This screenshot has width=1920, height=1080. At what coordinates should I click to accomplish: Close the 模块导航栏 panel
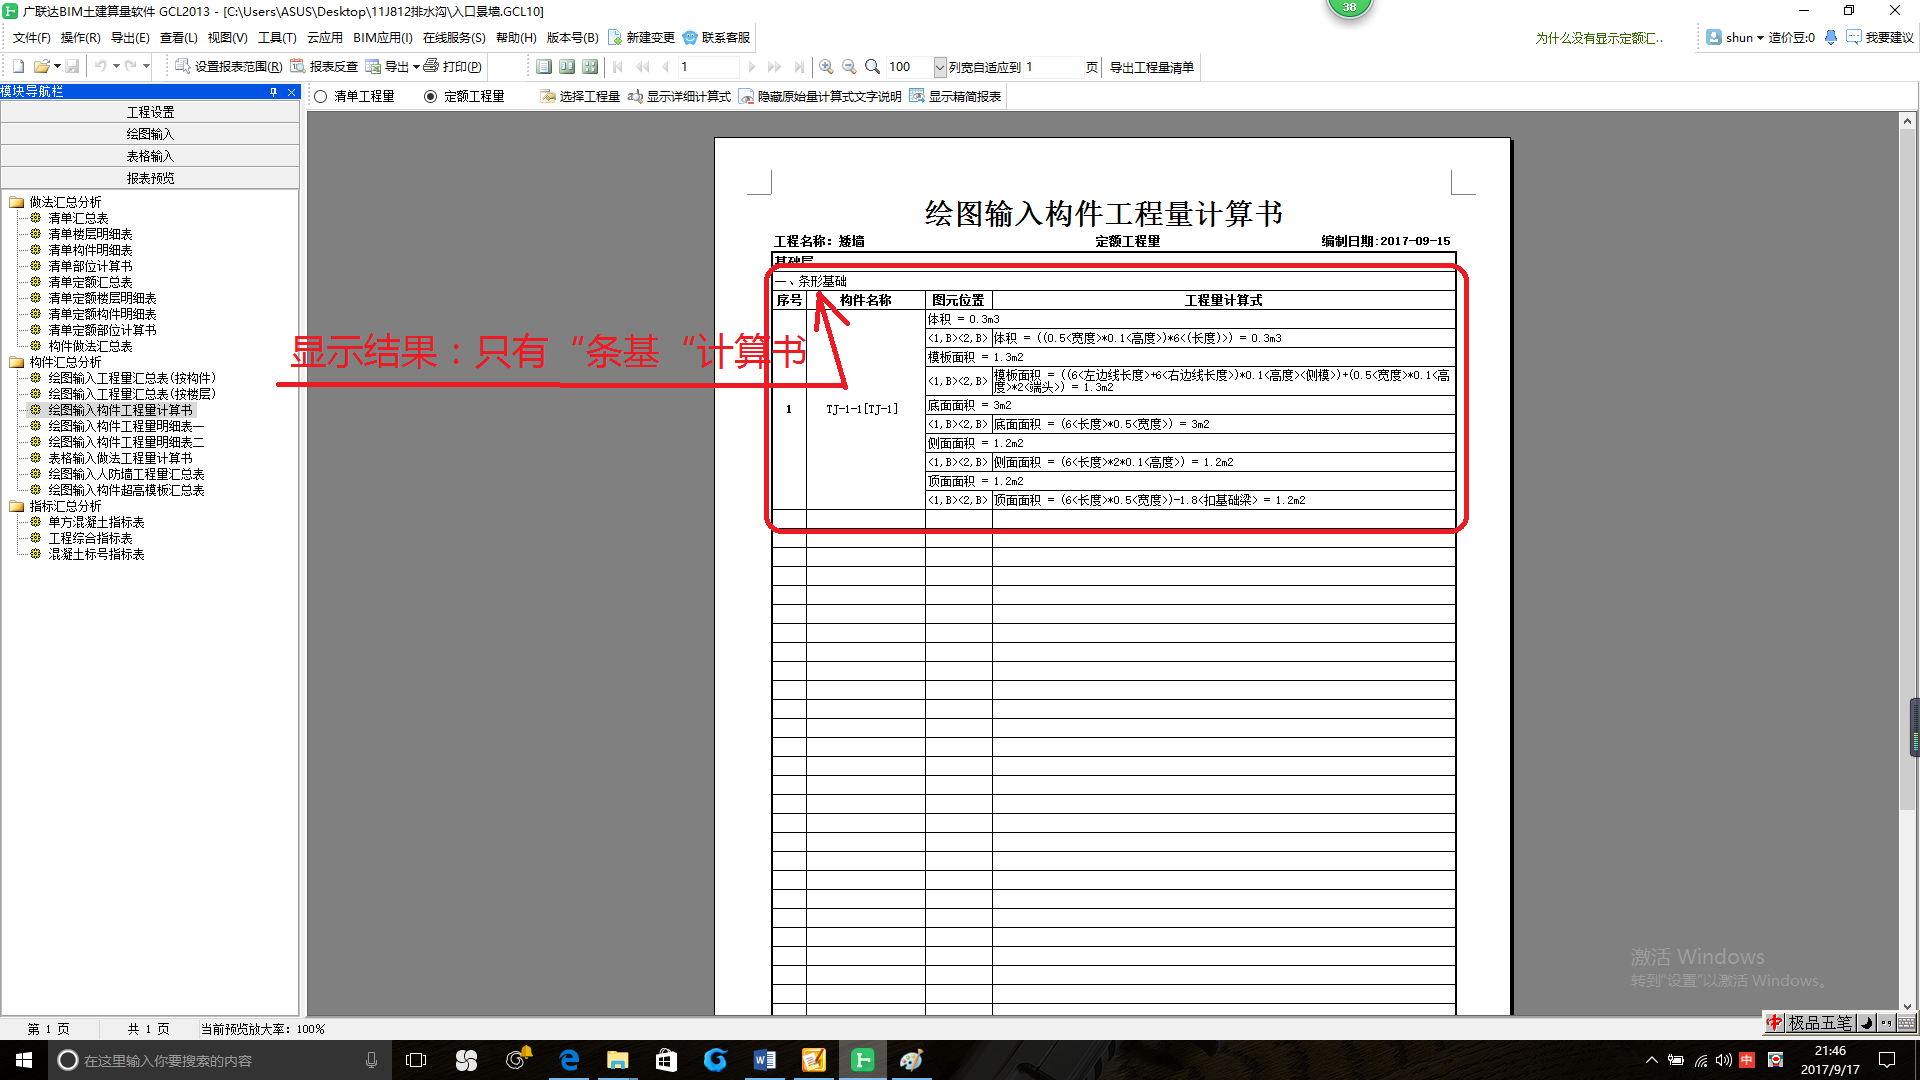tap(291, 91)
